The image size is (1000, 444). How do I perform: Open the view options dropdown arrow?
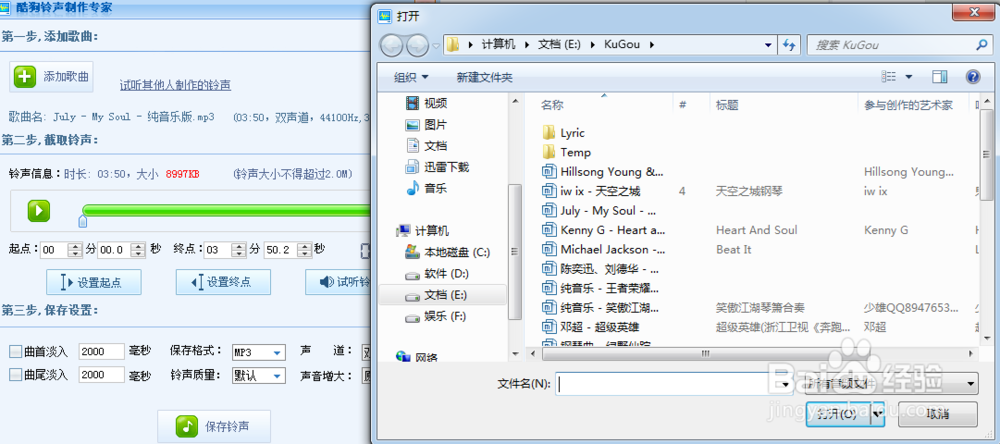908,77
